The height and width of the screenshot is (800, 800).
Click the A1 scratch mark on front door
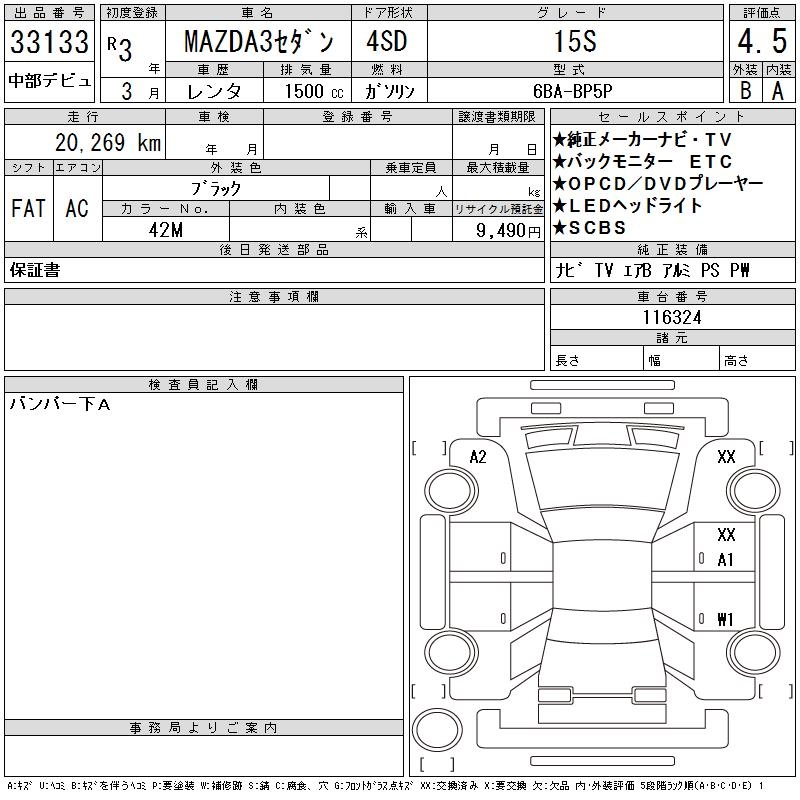725,560
